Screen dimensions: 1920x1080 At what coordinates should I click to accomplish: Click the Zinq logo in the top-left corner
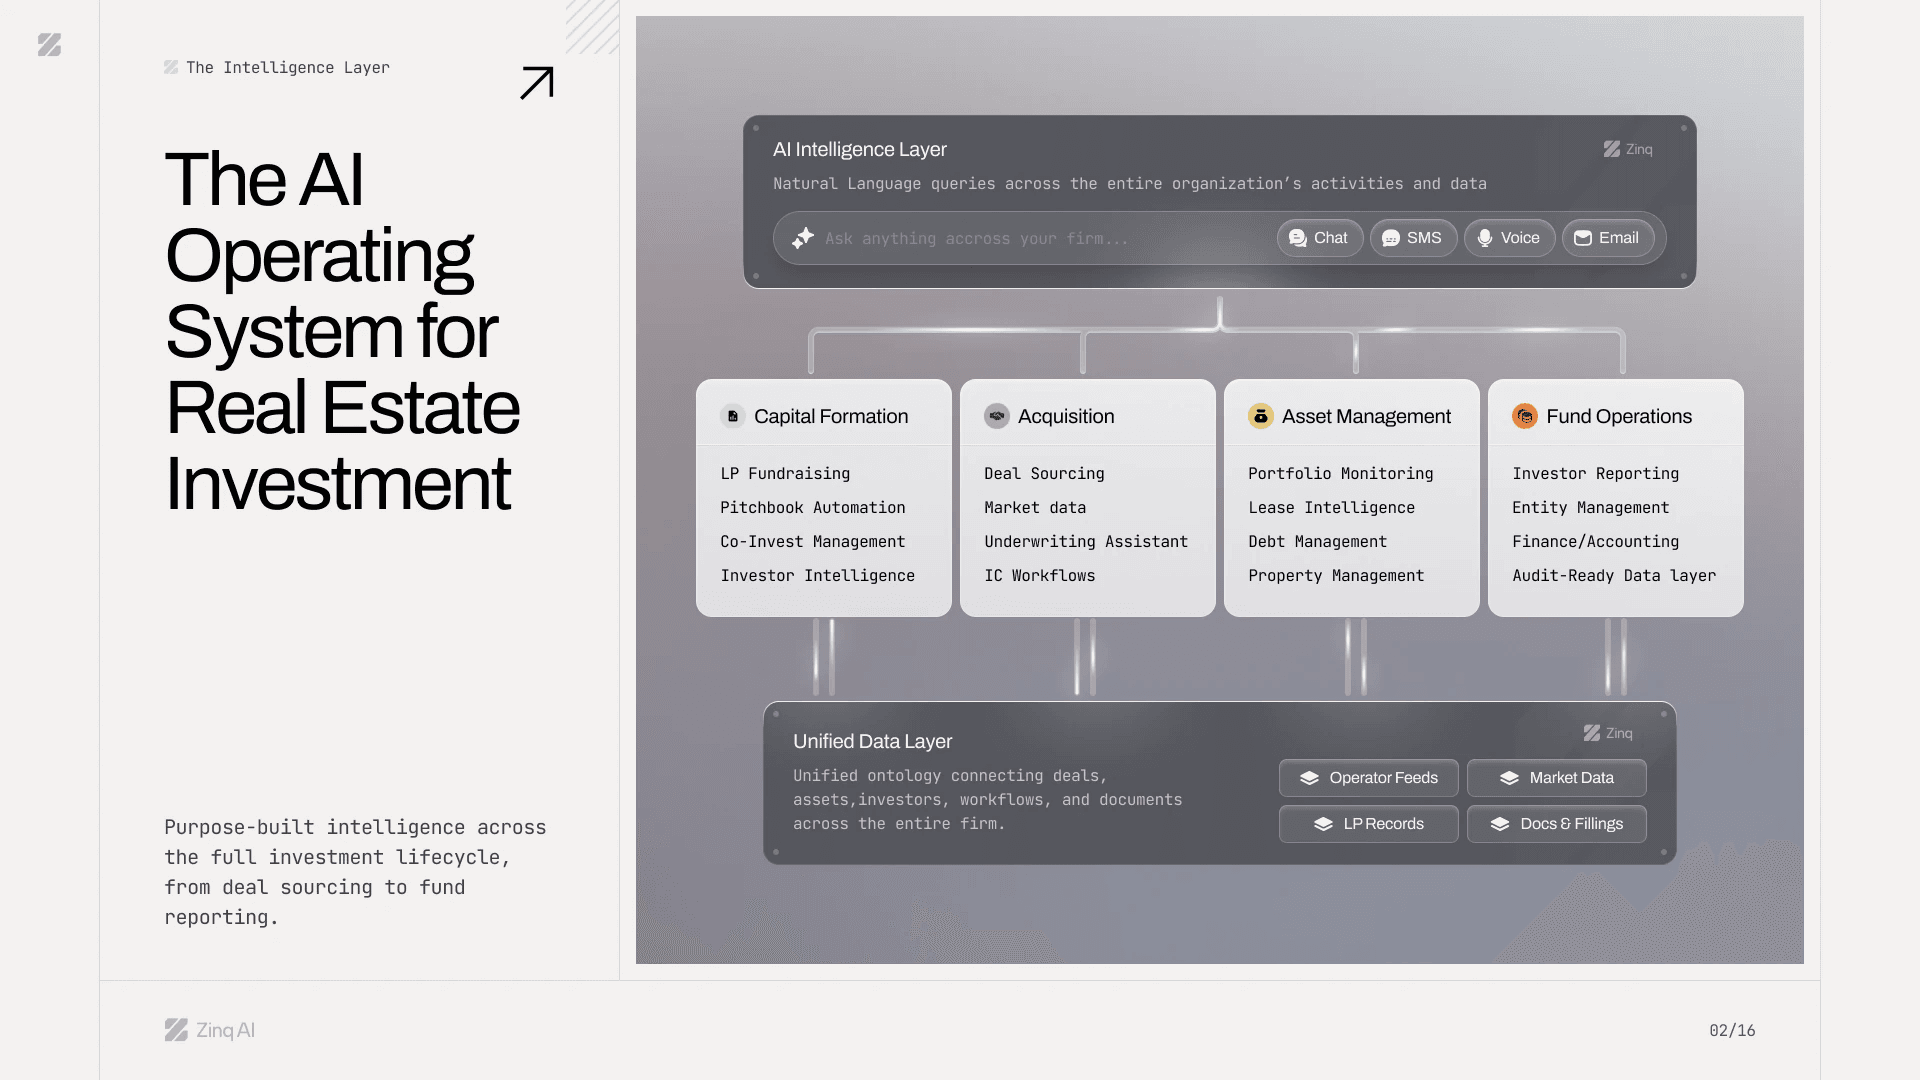[x=49, y=45]
